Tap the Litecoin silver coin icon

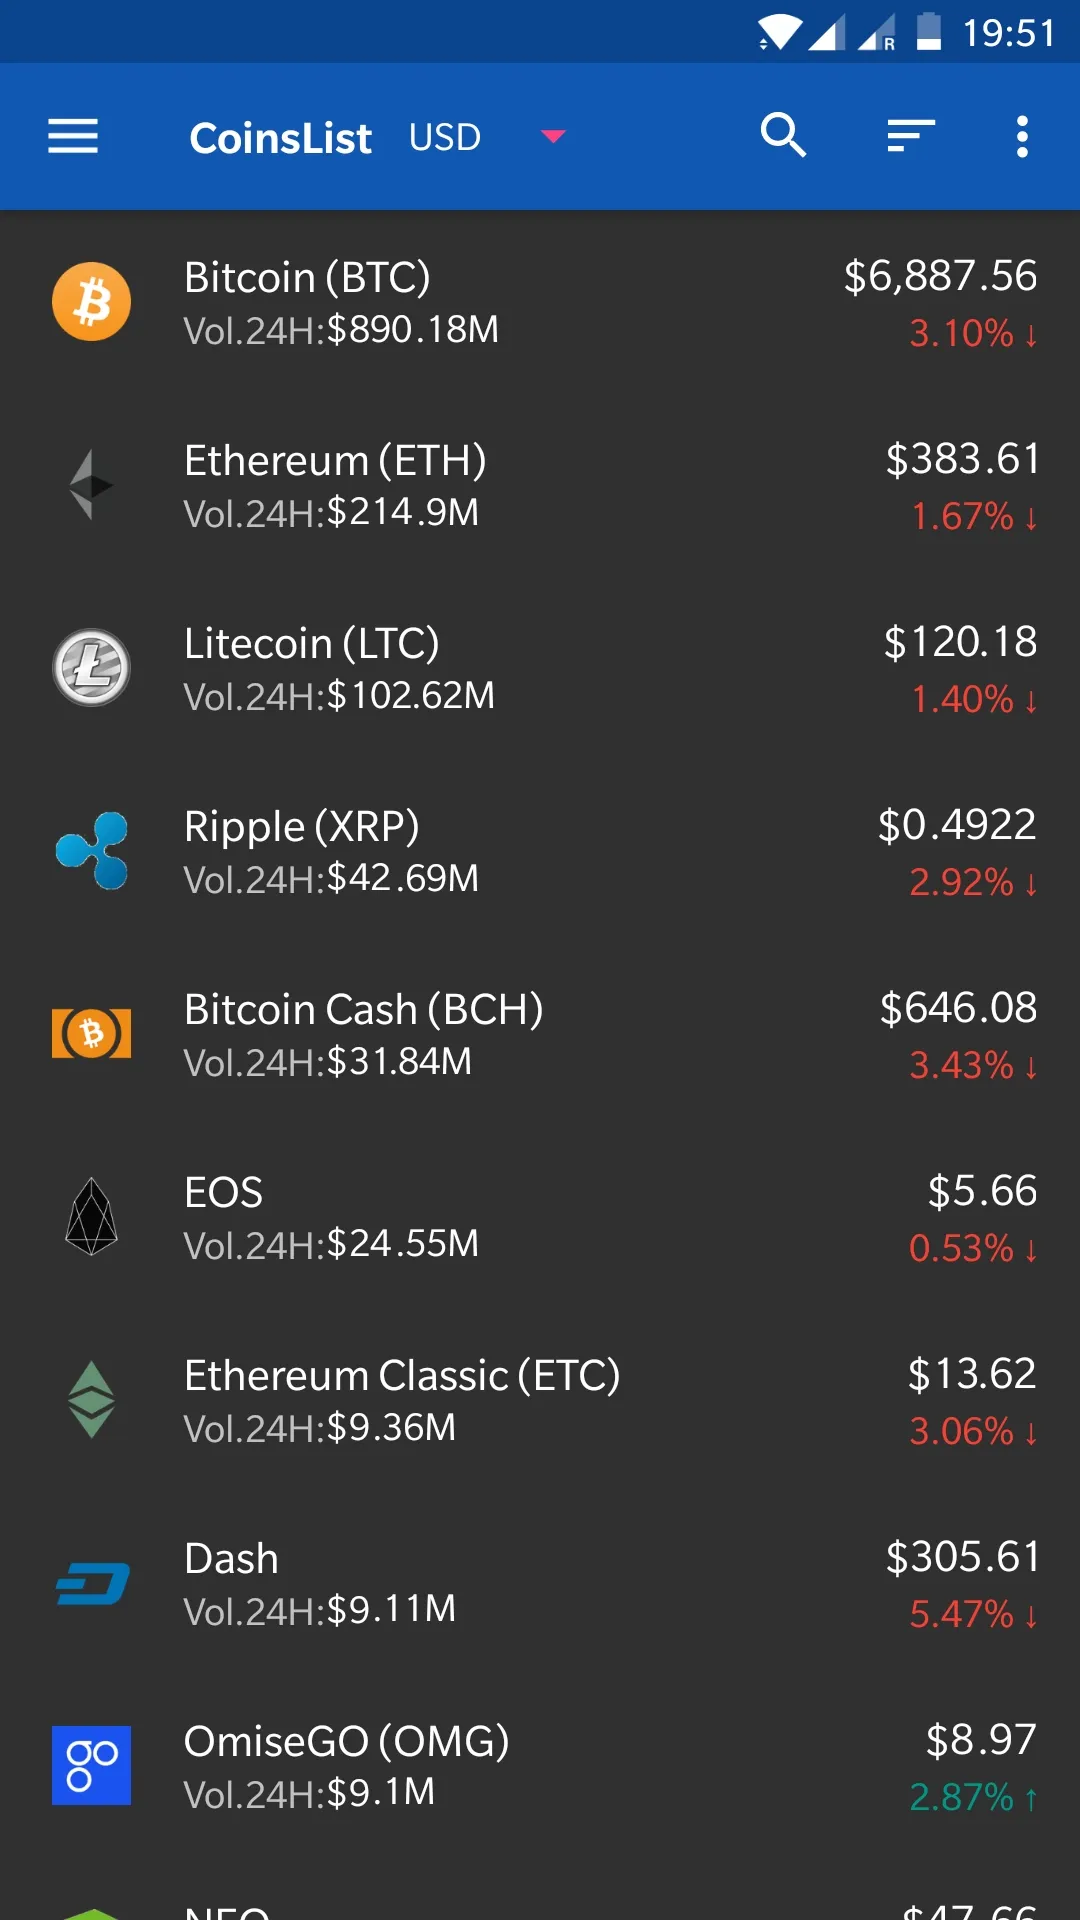(91, 668)
